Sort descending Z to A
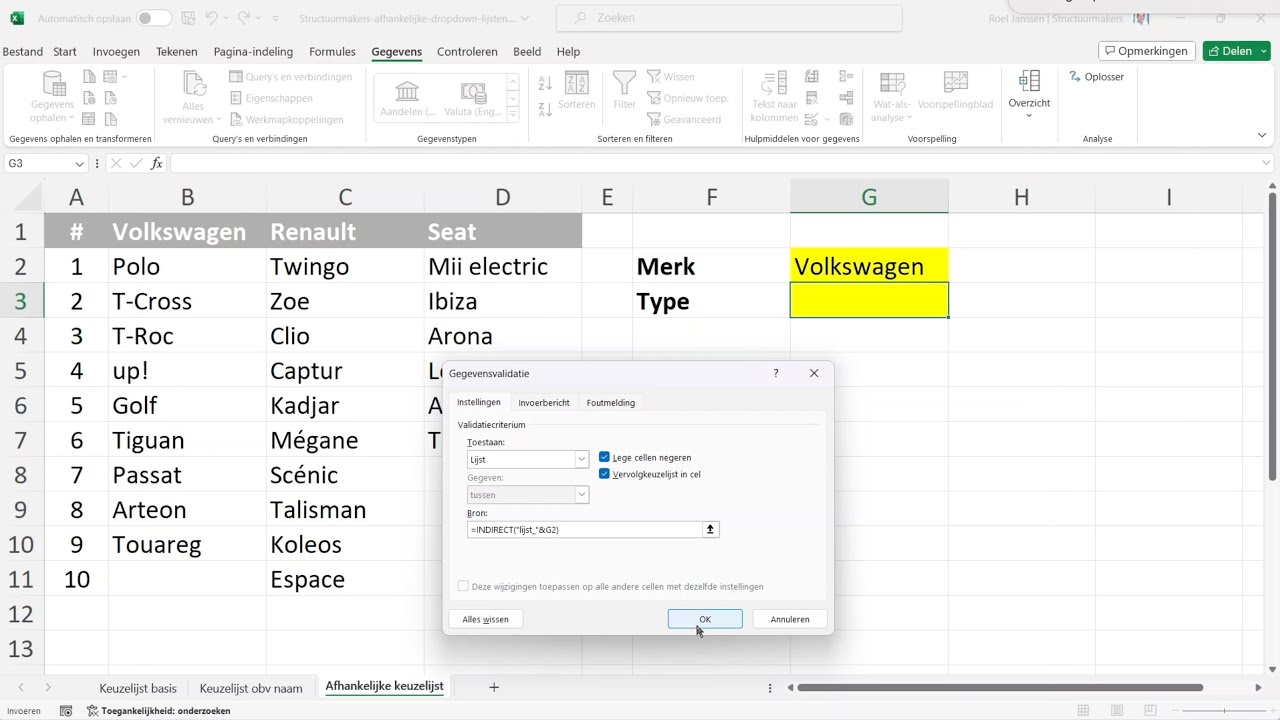The width and height of the screenshot is (1280, 720). click(x=545, y=109)
